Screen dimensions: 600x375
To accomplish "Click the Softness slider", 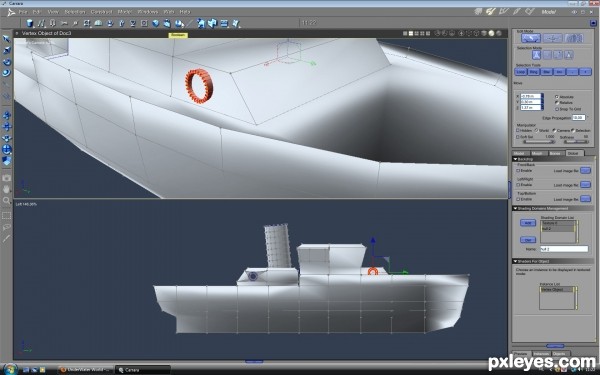I will [576, 141].
